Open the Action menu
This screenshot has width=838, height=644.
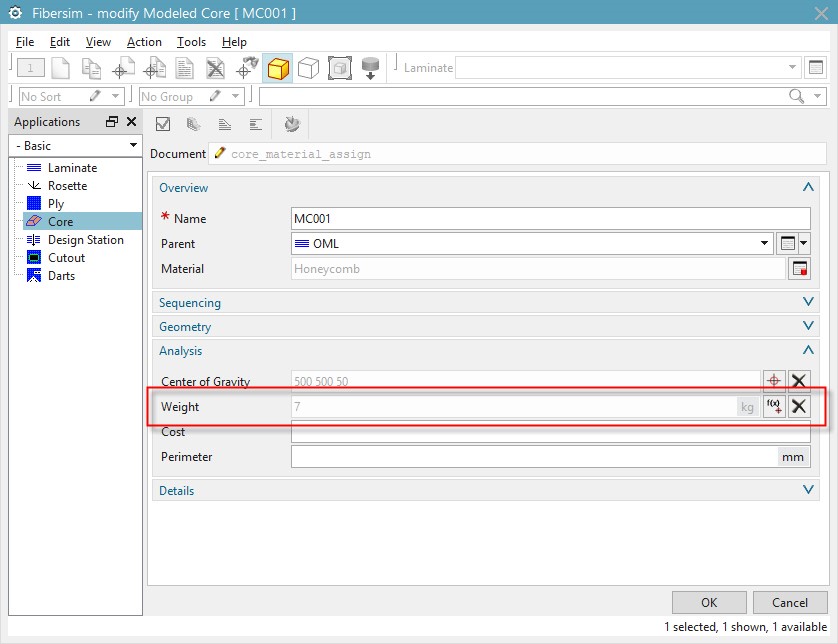[144, 42]
